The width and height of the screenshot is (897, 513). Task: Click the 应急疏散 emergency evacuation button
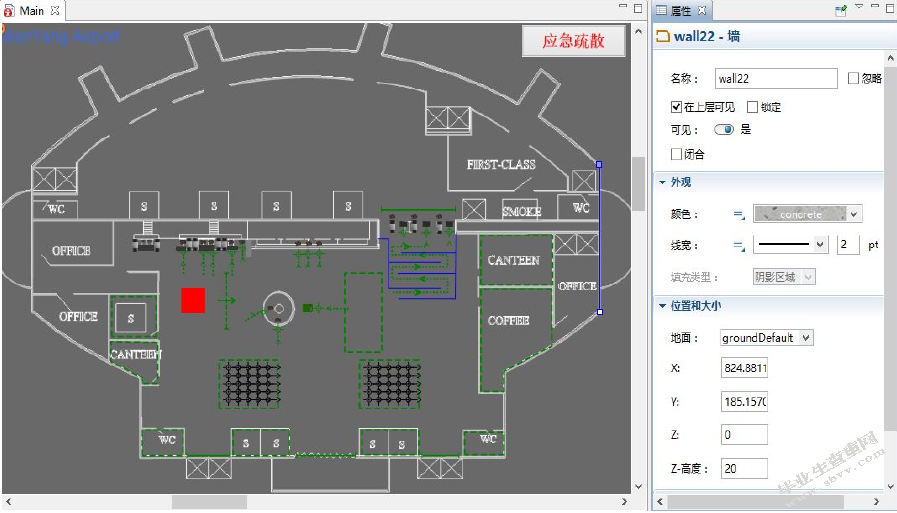[573, 41]
